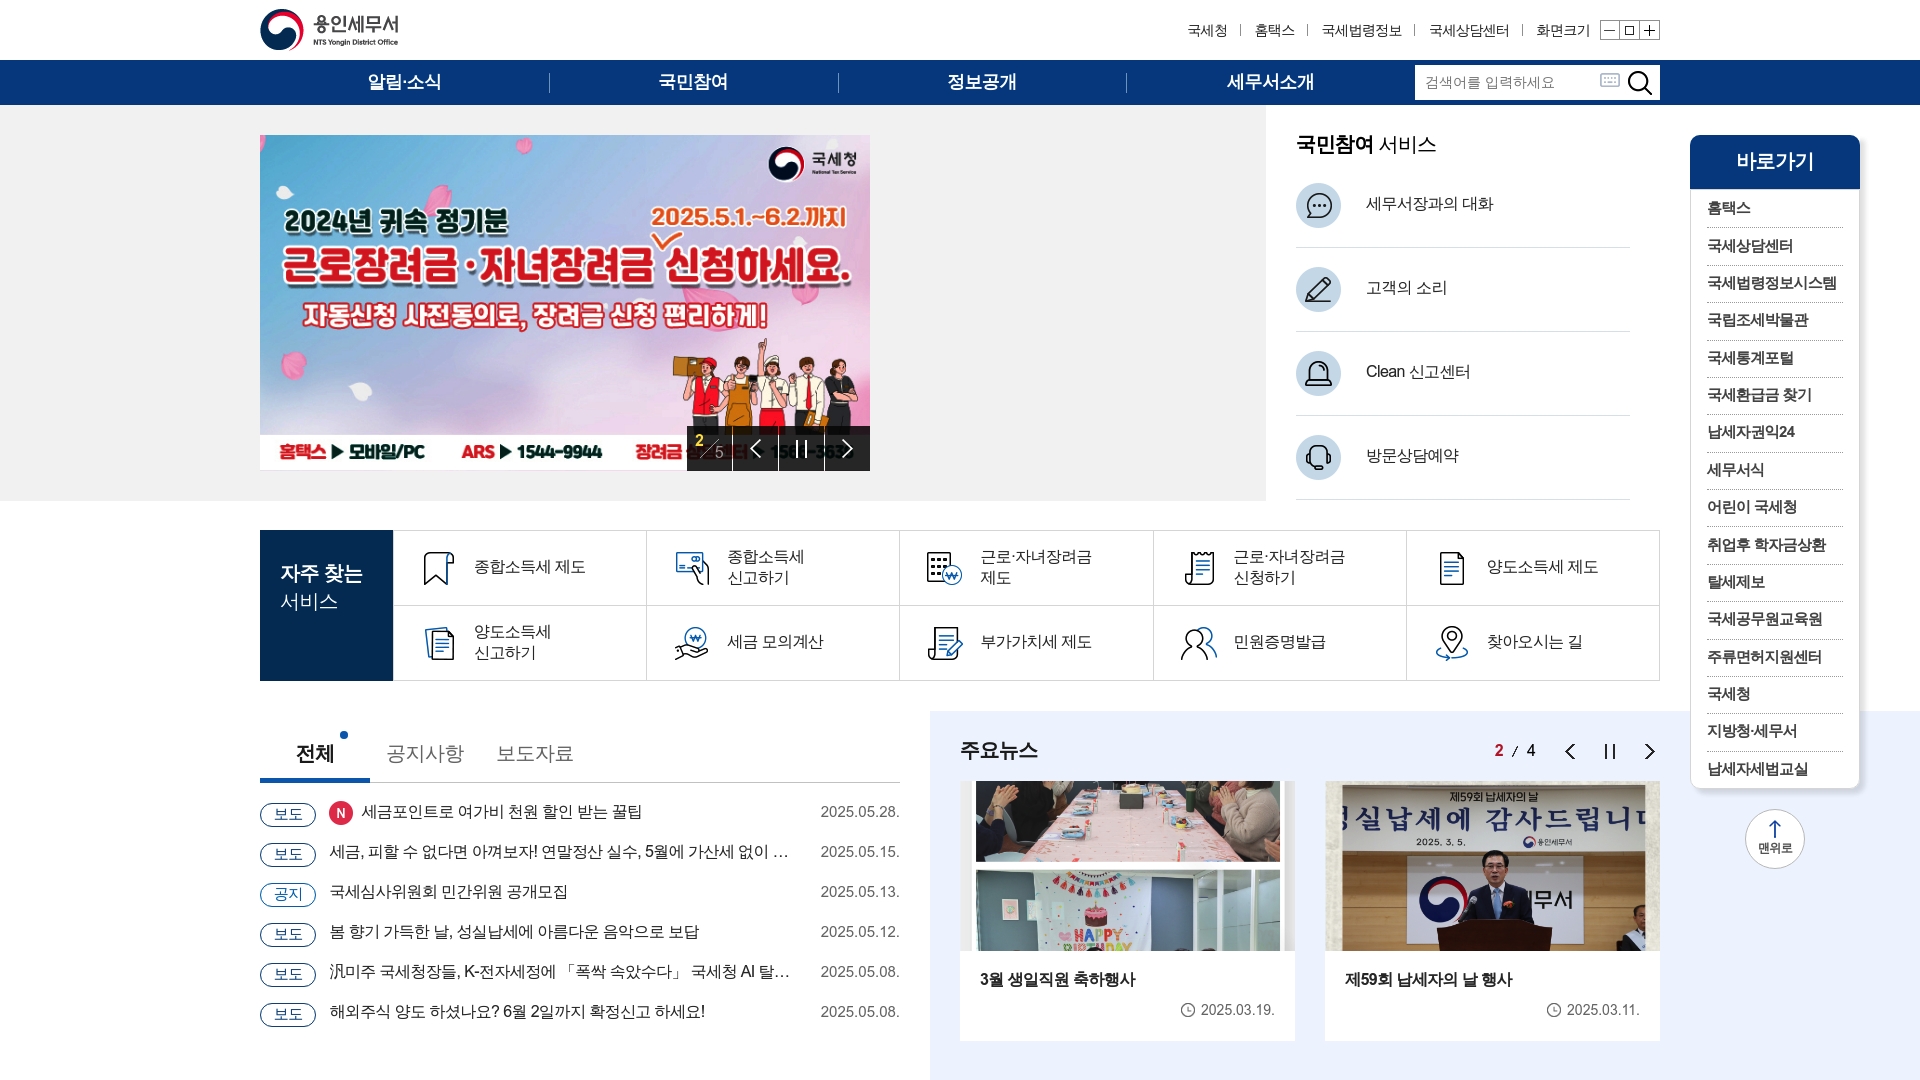1920x1080 pixels.
Task: Open 어린이 국세청 shortcut link
Action: 1751,507
